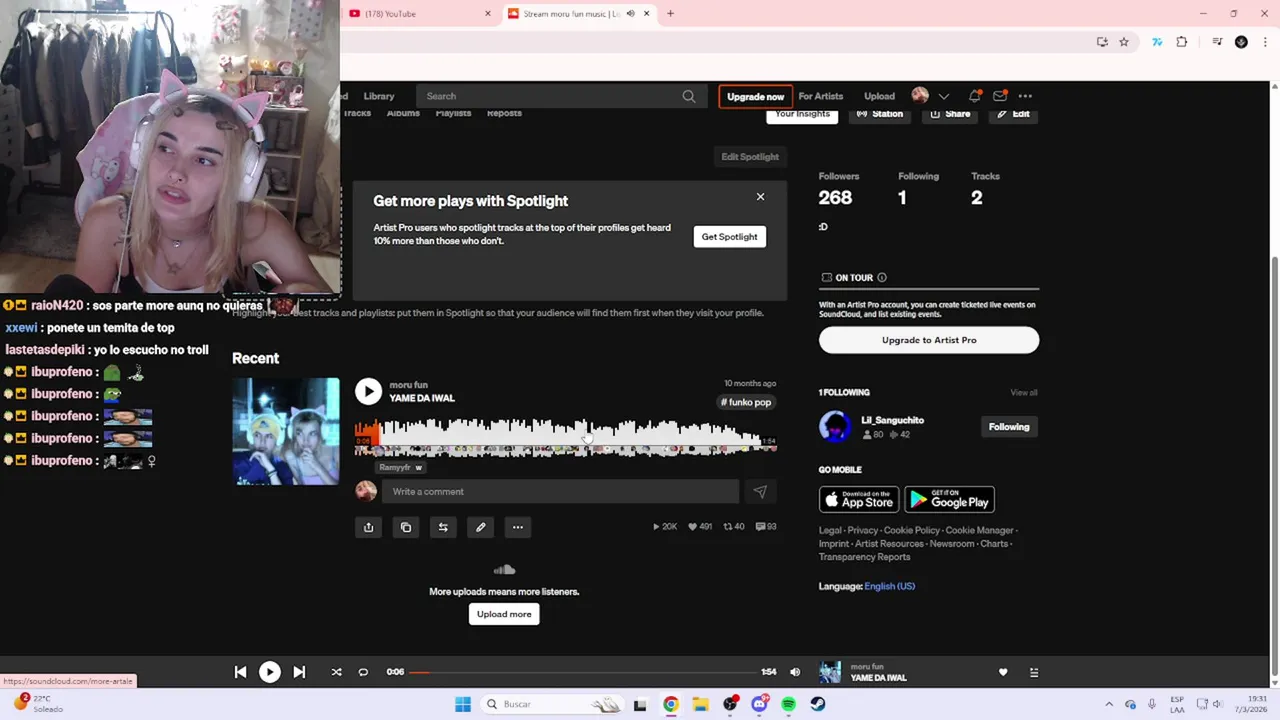Switch to the Albums tab
This screenshot has height=720, width=1280.
pyautogui.click(x=403, y=113)
